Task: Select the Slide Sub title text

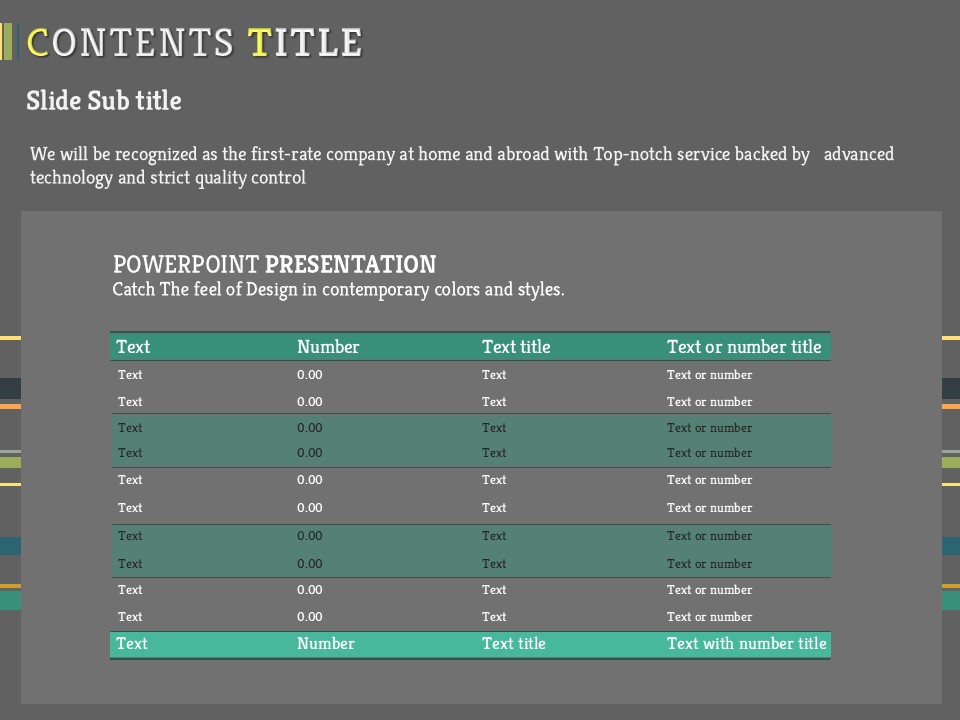Action: click(104, 101)
